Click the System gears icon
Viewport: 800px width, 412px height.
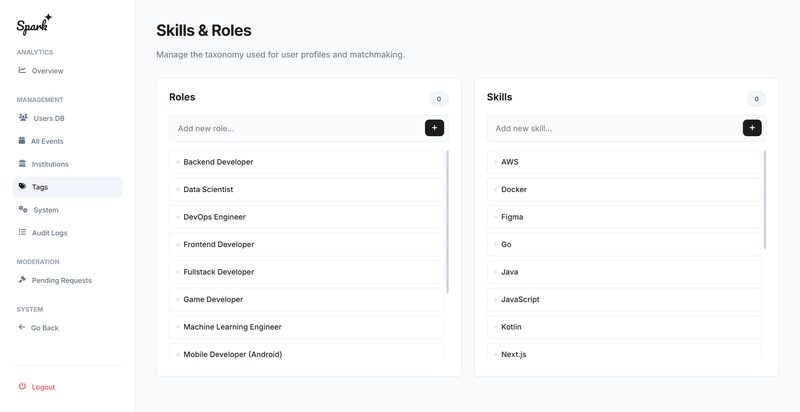pos(23,210)
